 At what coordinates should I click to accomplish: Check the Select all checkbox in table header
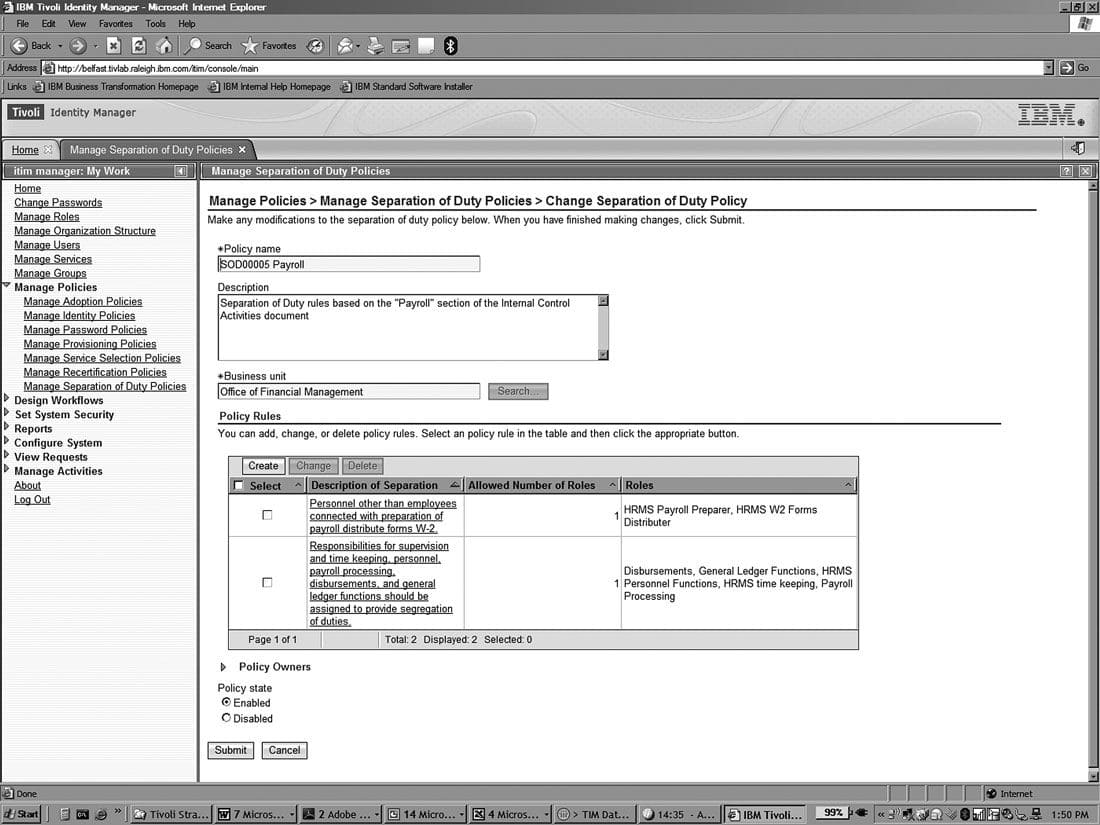(x=239, y=485)
